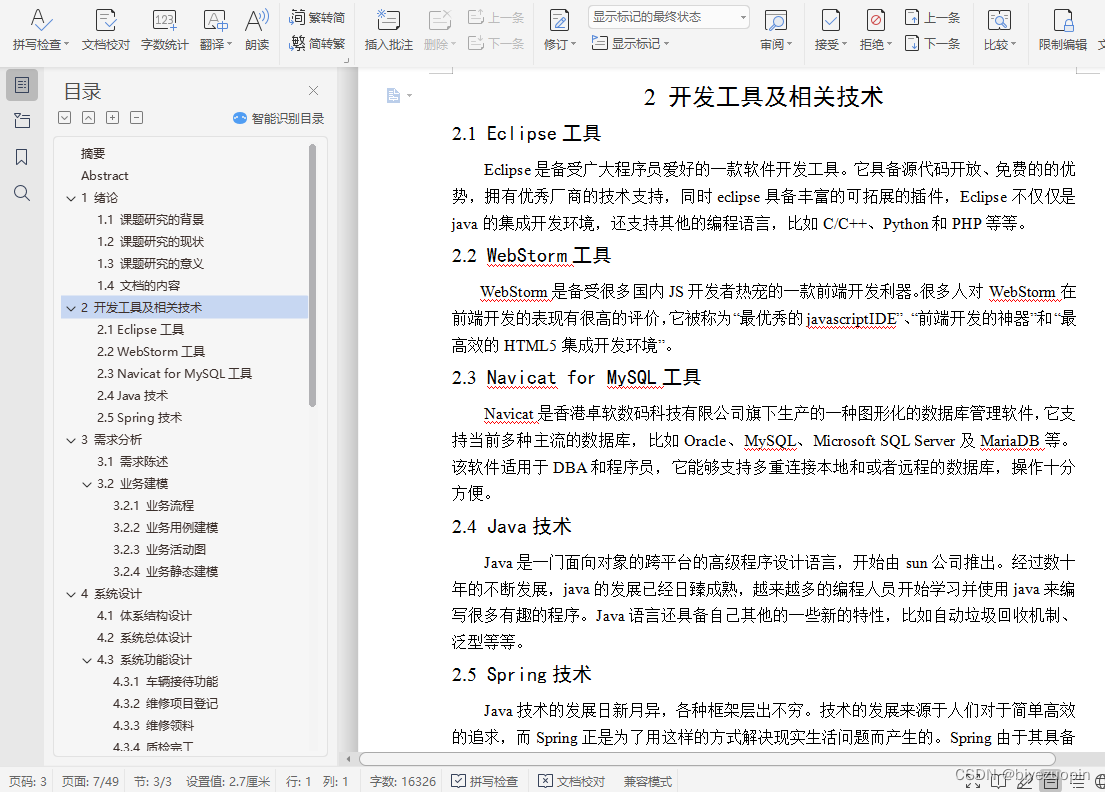Reject change with the 拒绝 icon
Viewport: 1105px width, 792px height.
875,20
